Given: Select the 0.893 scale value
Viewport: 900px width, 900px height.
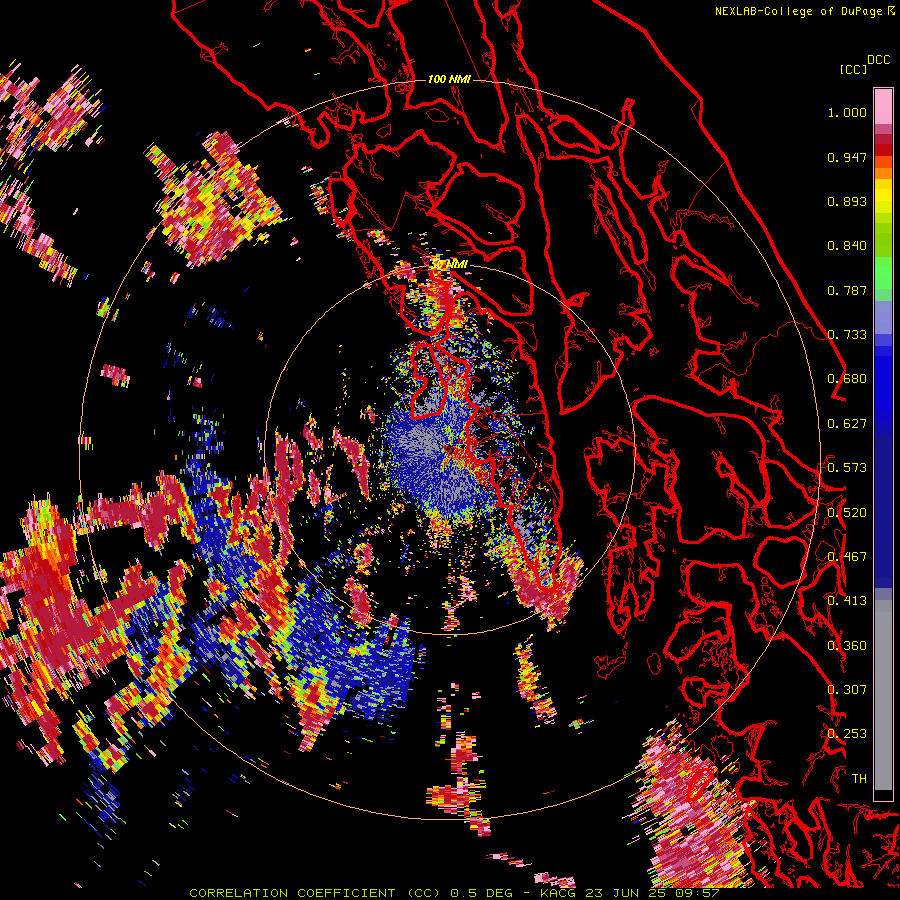Looking at the screenshot, I should coord(847,201).
